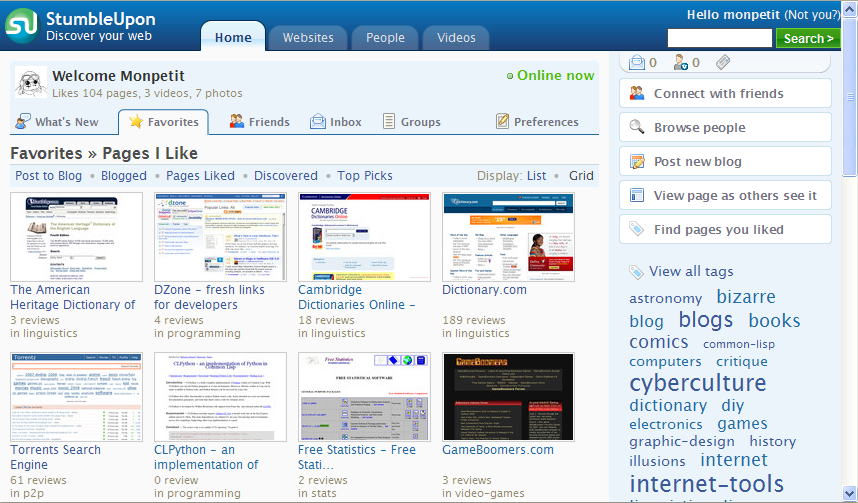Click the tag icon beside View all tags

click(x=636, y=271)
